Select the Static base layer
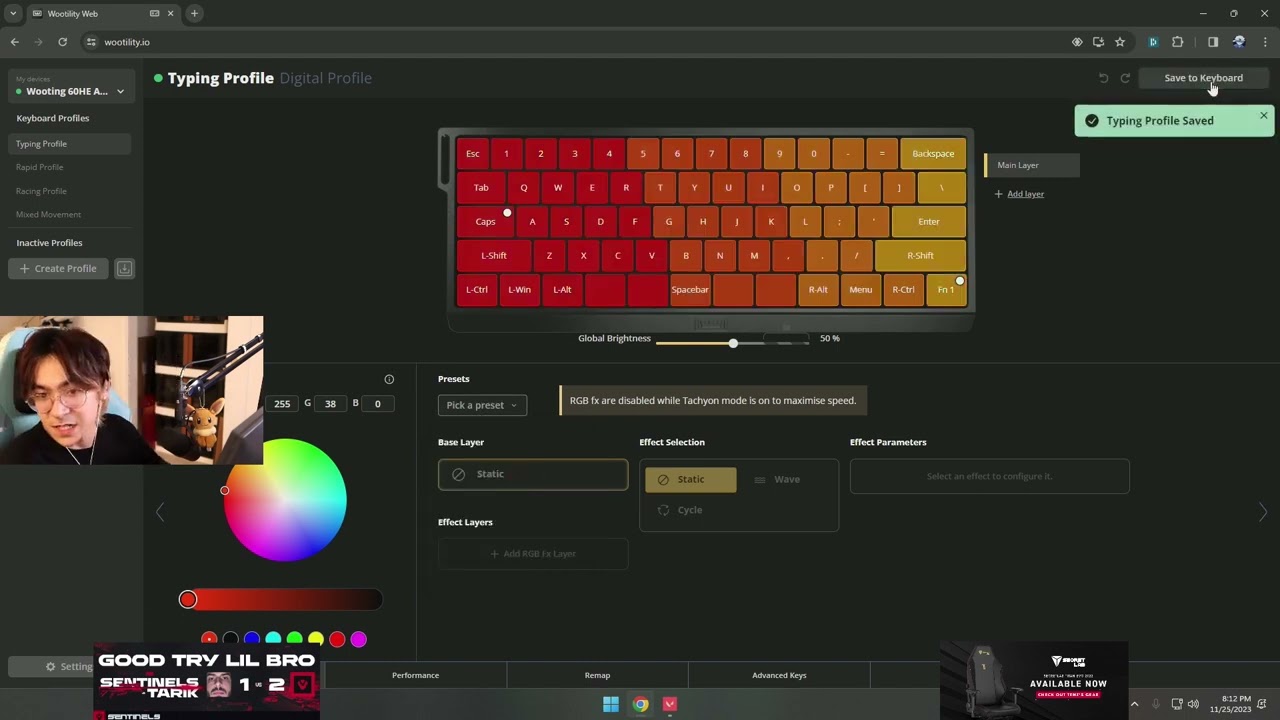Viewport: 1280px width, 720px height. [533, 474]
